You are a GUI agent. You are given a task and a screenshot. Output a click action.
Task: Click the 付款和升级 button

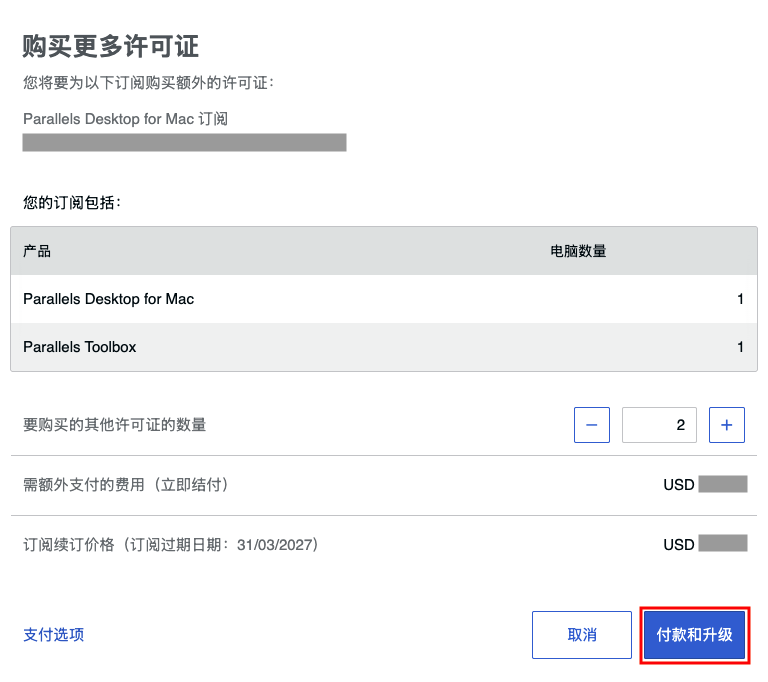[695, 635]
